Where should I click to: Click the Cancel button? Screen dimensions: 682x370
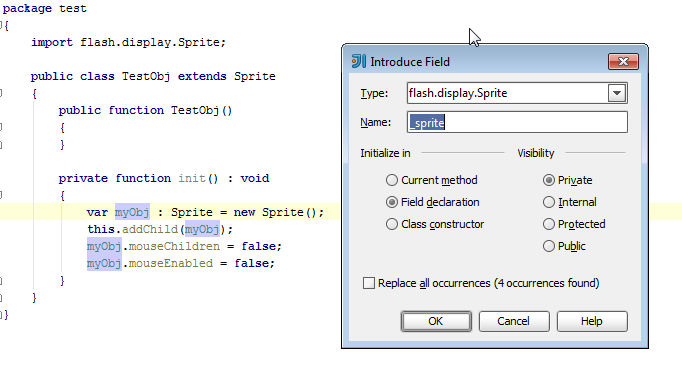click(514, 321)
